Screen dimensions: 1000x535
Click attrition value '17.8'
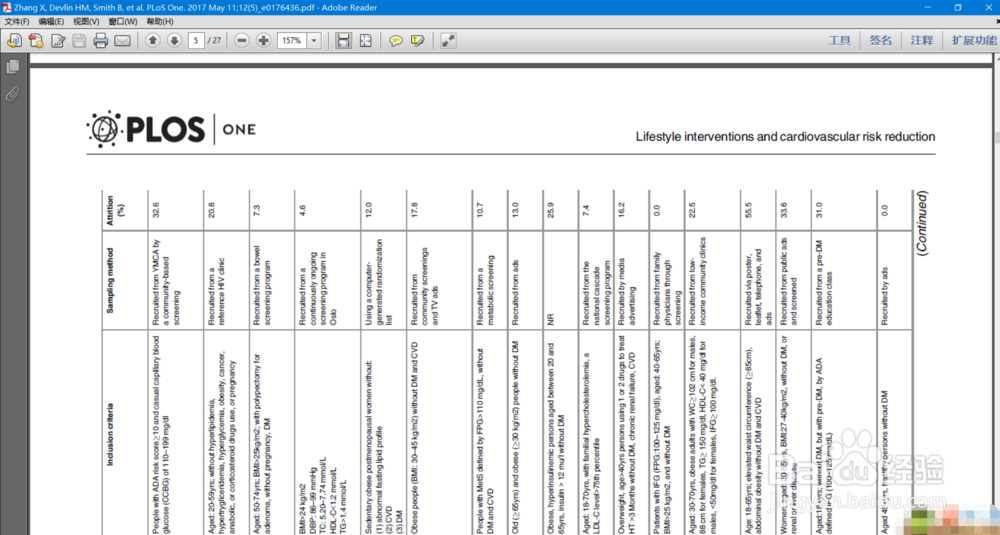click(x=414, y=210)
